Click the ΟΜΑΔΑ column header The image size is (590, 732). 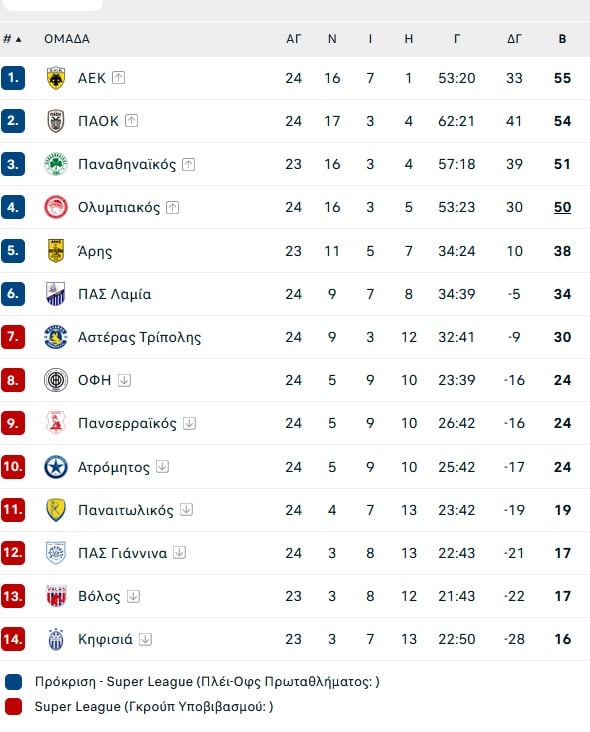pyautogui.click(x=67, y=39)
